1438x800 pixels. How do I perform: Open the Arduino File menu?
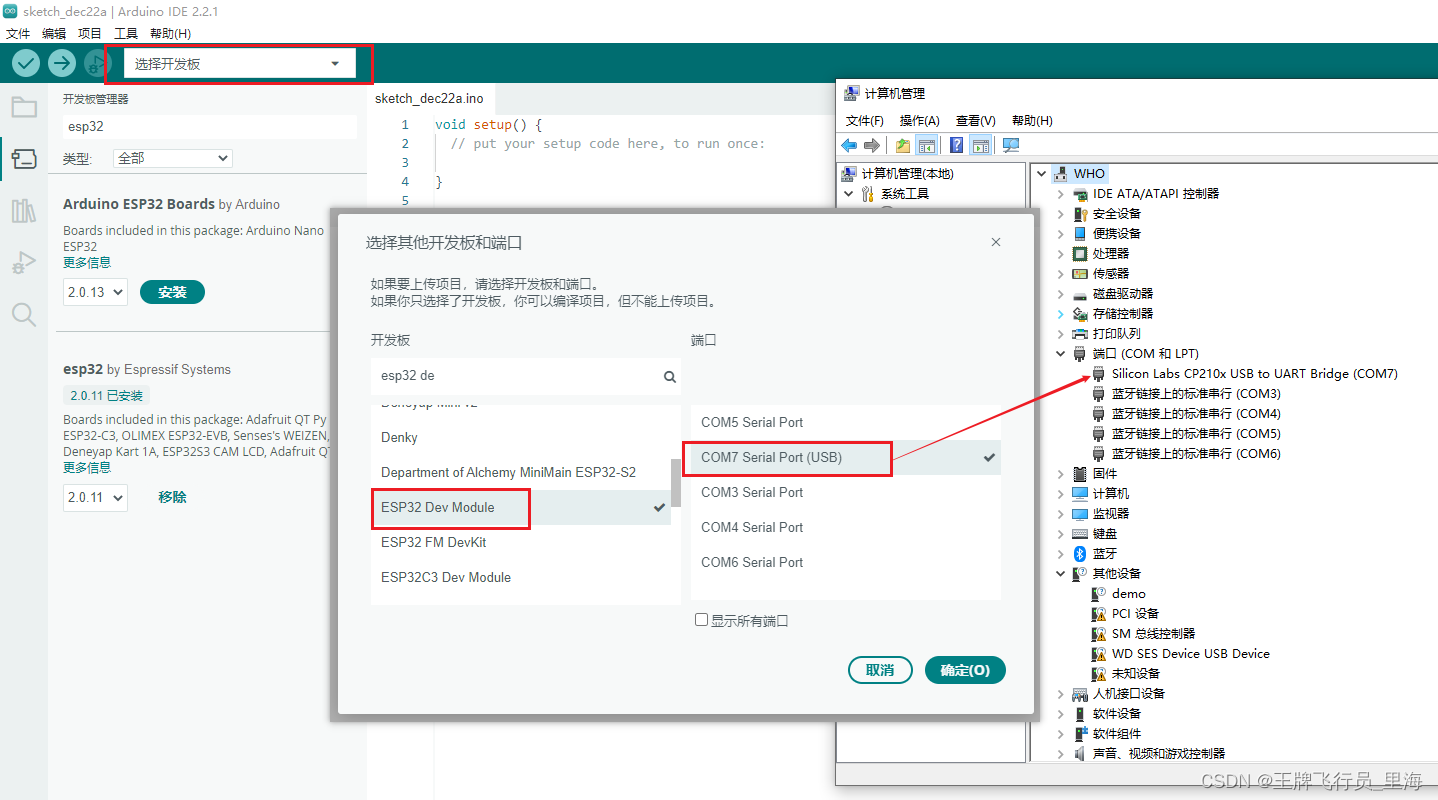click(x=18, y=34)
